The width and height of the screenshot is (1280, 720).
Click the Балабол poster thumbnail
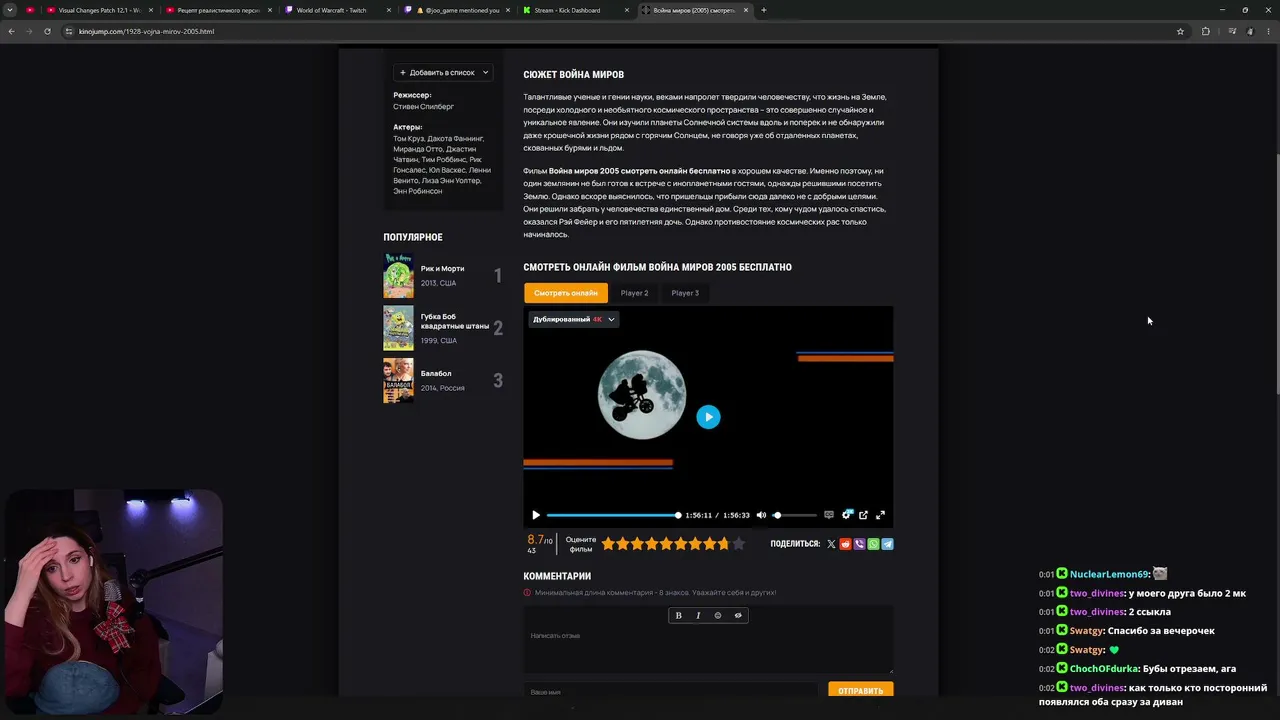click(398, 381)
